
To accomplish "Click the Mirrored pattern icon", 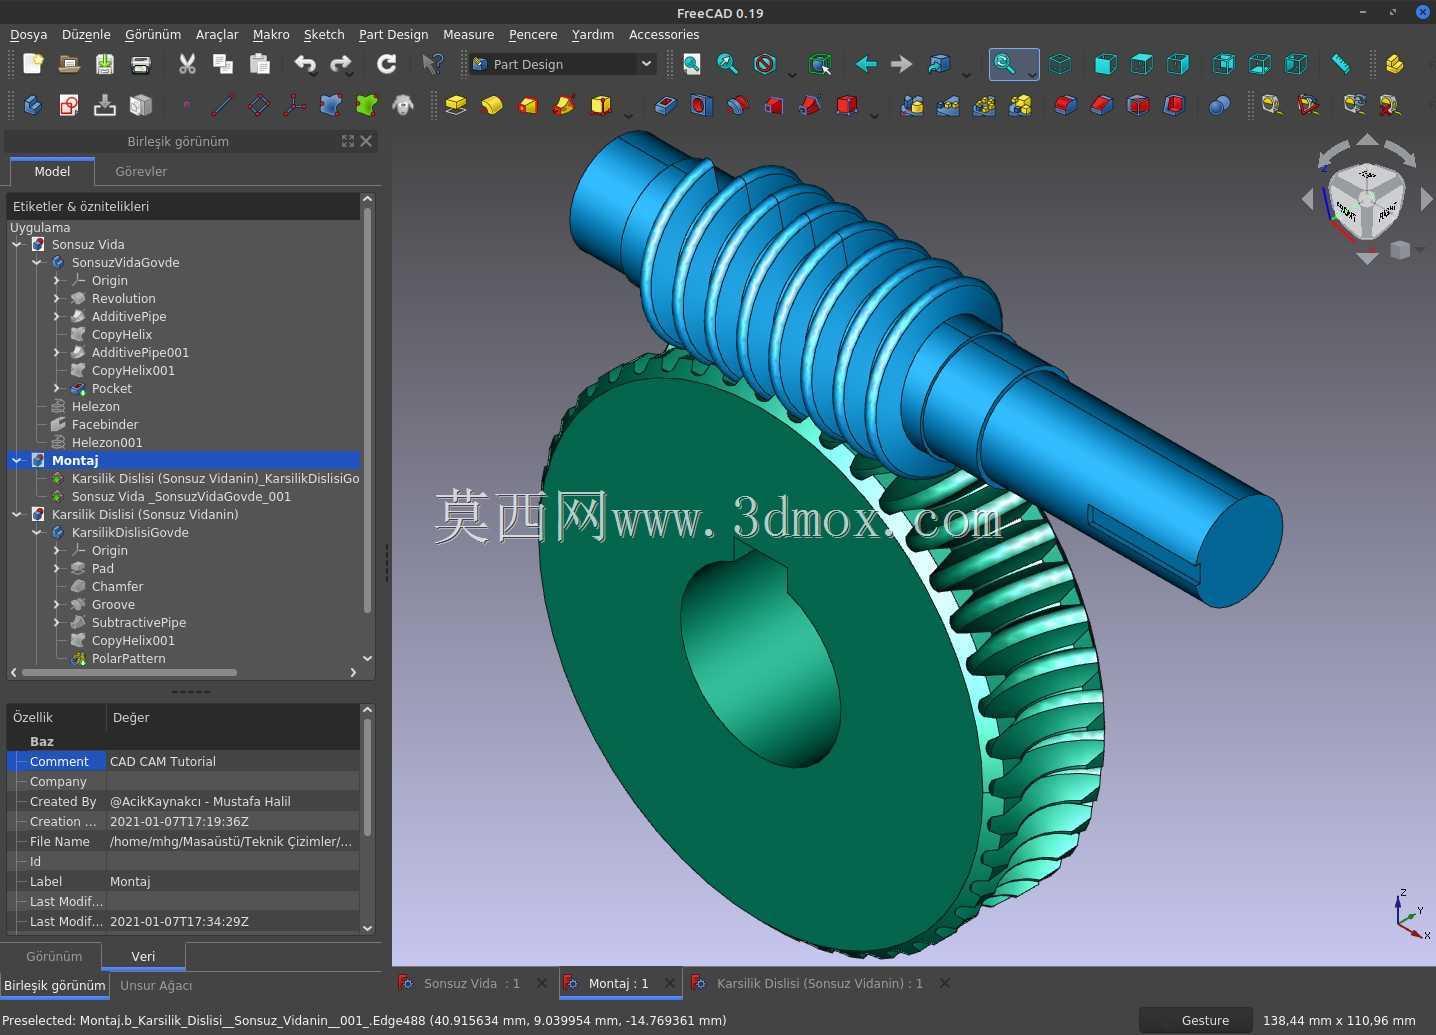I will (912, 105).
